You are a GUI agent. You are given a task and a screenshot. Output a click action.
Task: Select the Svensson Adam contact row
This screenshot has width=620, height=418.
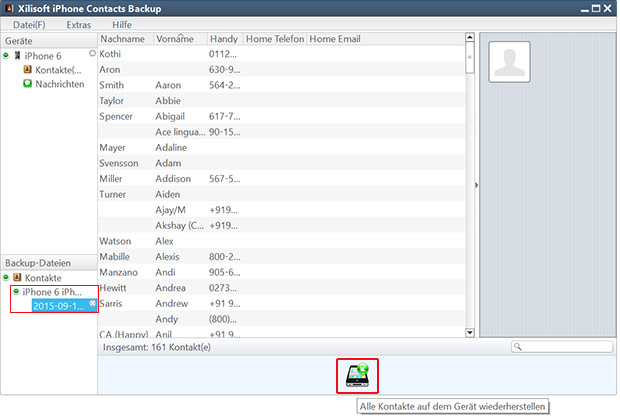point(281,163)
